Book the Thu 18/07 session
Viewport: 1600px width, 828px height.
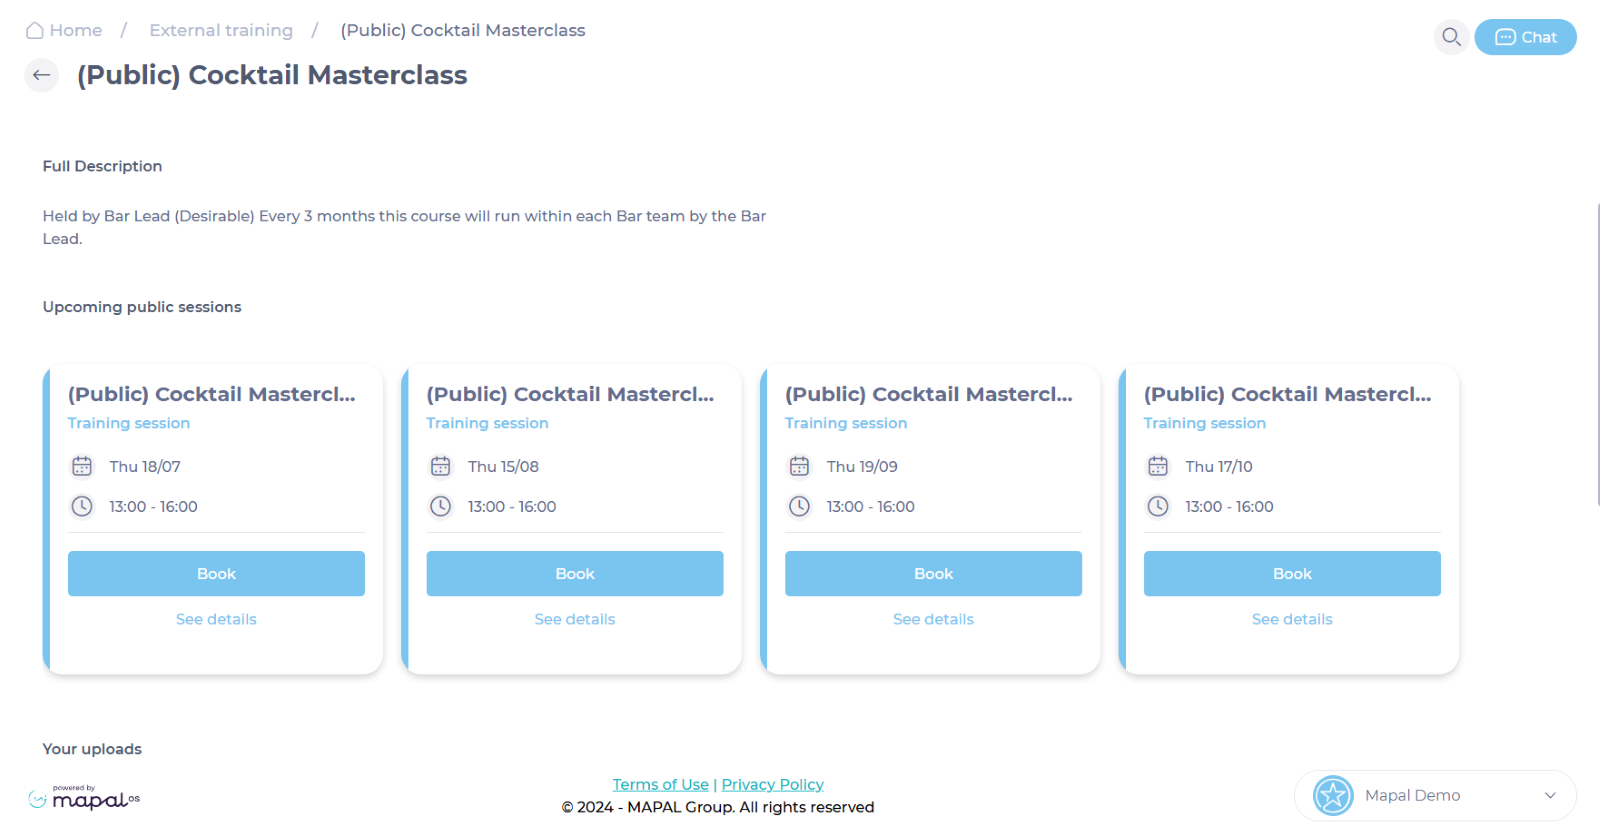216,574
